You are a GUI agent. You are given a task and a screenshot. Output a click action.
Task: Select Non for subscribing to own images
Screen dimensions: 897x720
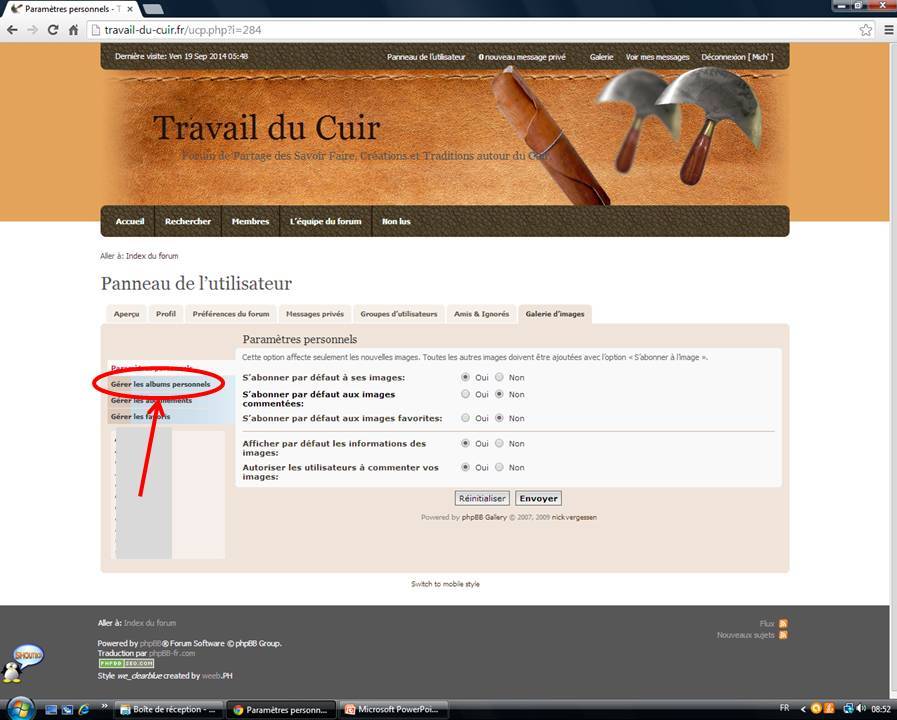[x=500, y=377]
